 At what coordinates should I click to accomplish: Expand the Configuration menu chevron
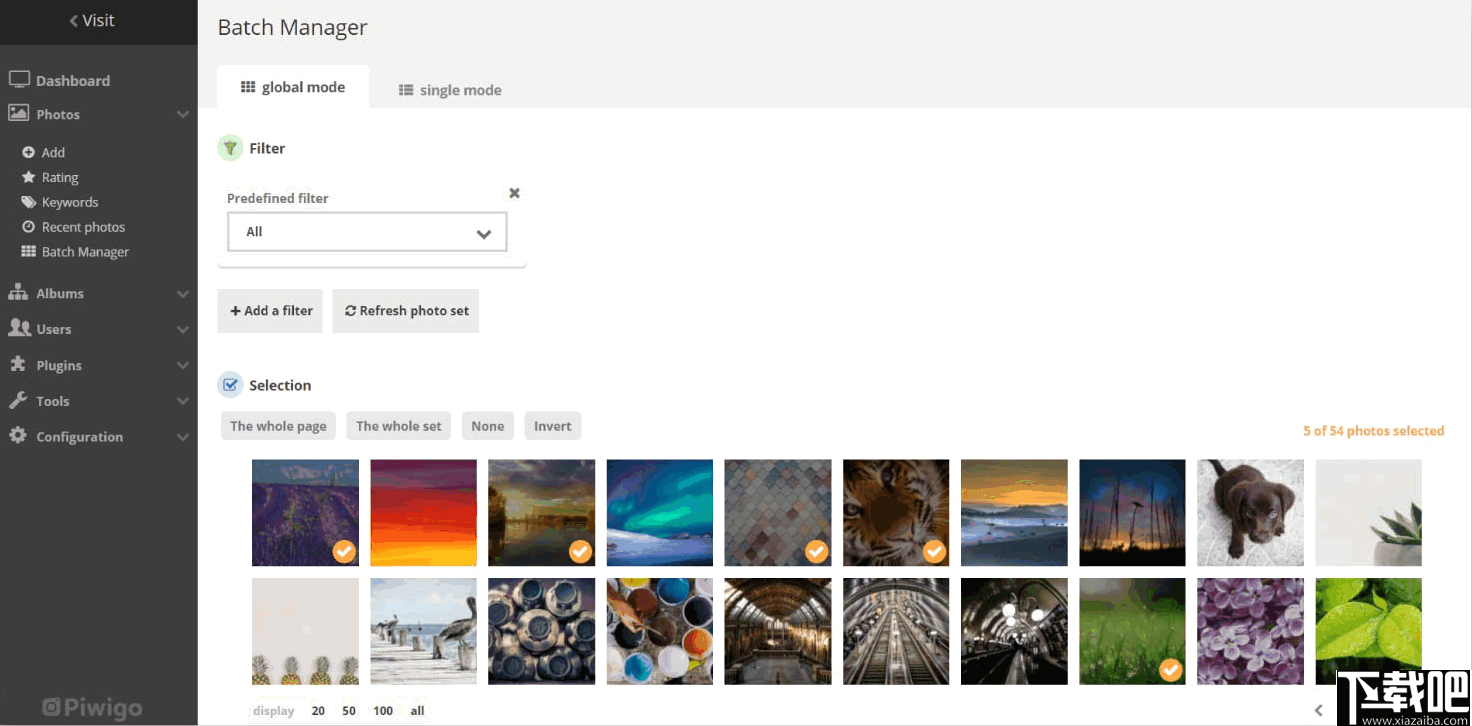(x=183, y=438)
